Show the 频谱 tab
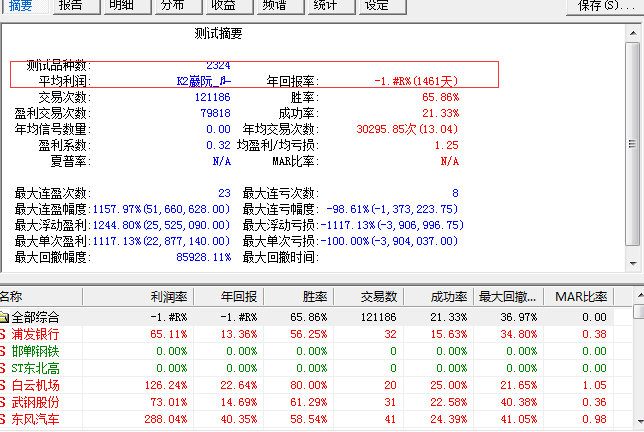 pos(275,6)
